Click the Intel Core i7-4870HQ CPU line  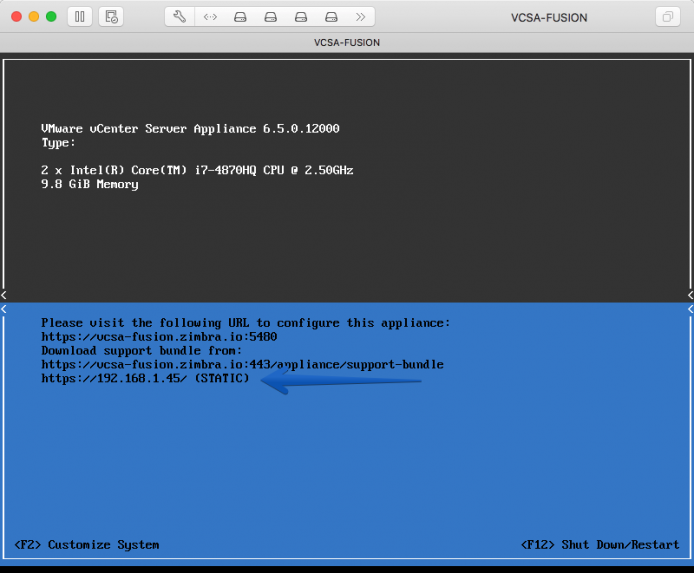click(197, 170)
